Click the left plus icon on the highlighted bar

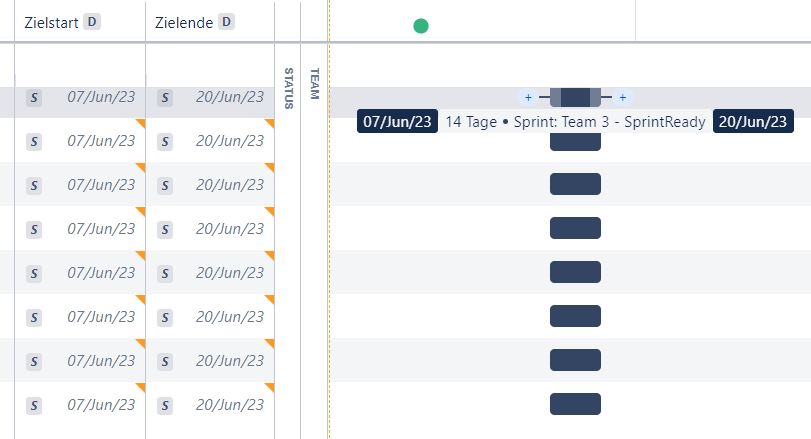pyautogui.click(x=528, y=97)
